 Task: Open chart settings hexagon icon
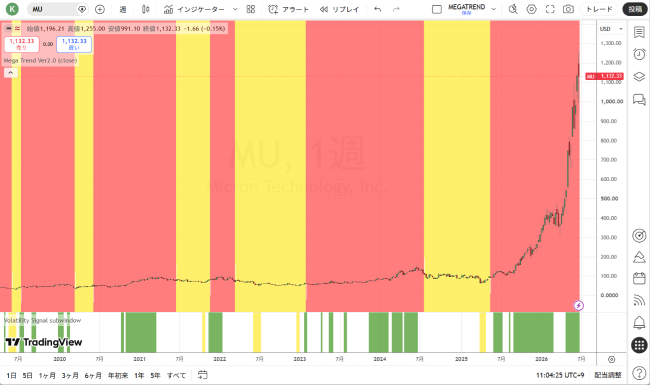coord(531,9)
